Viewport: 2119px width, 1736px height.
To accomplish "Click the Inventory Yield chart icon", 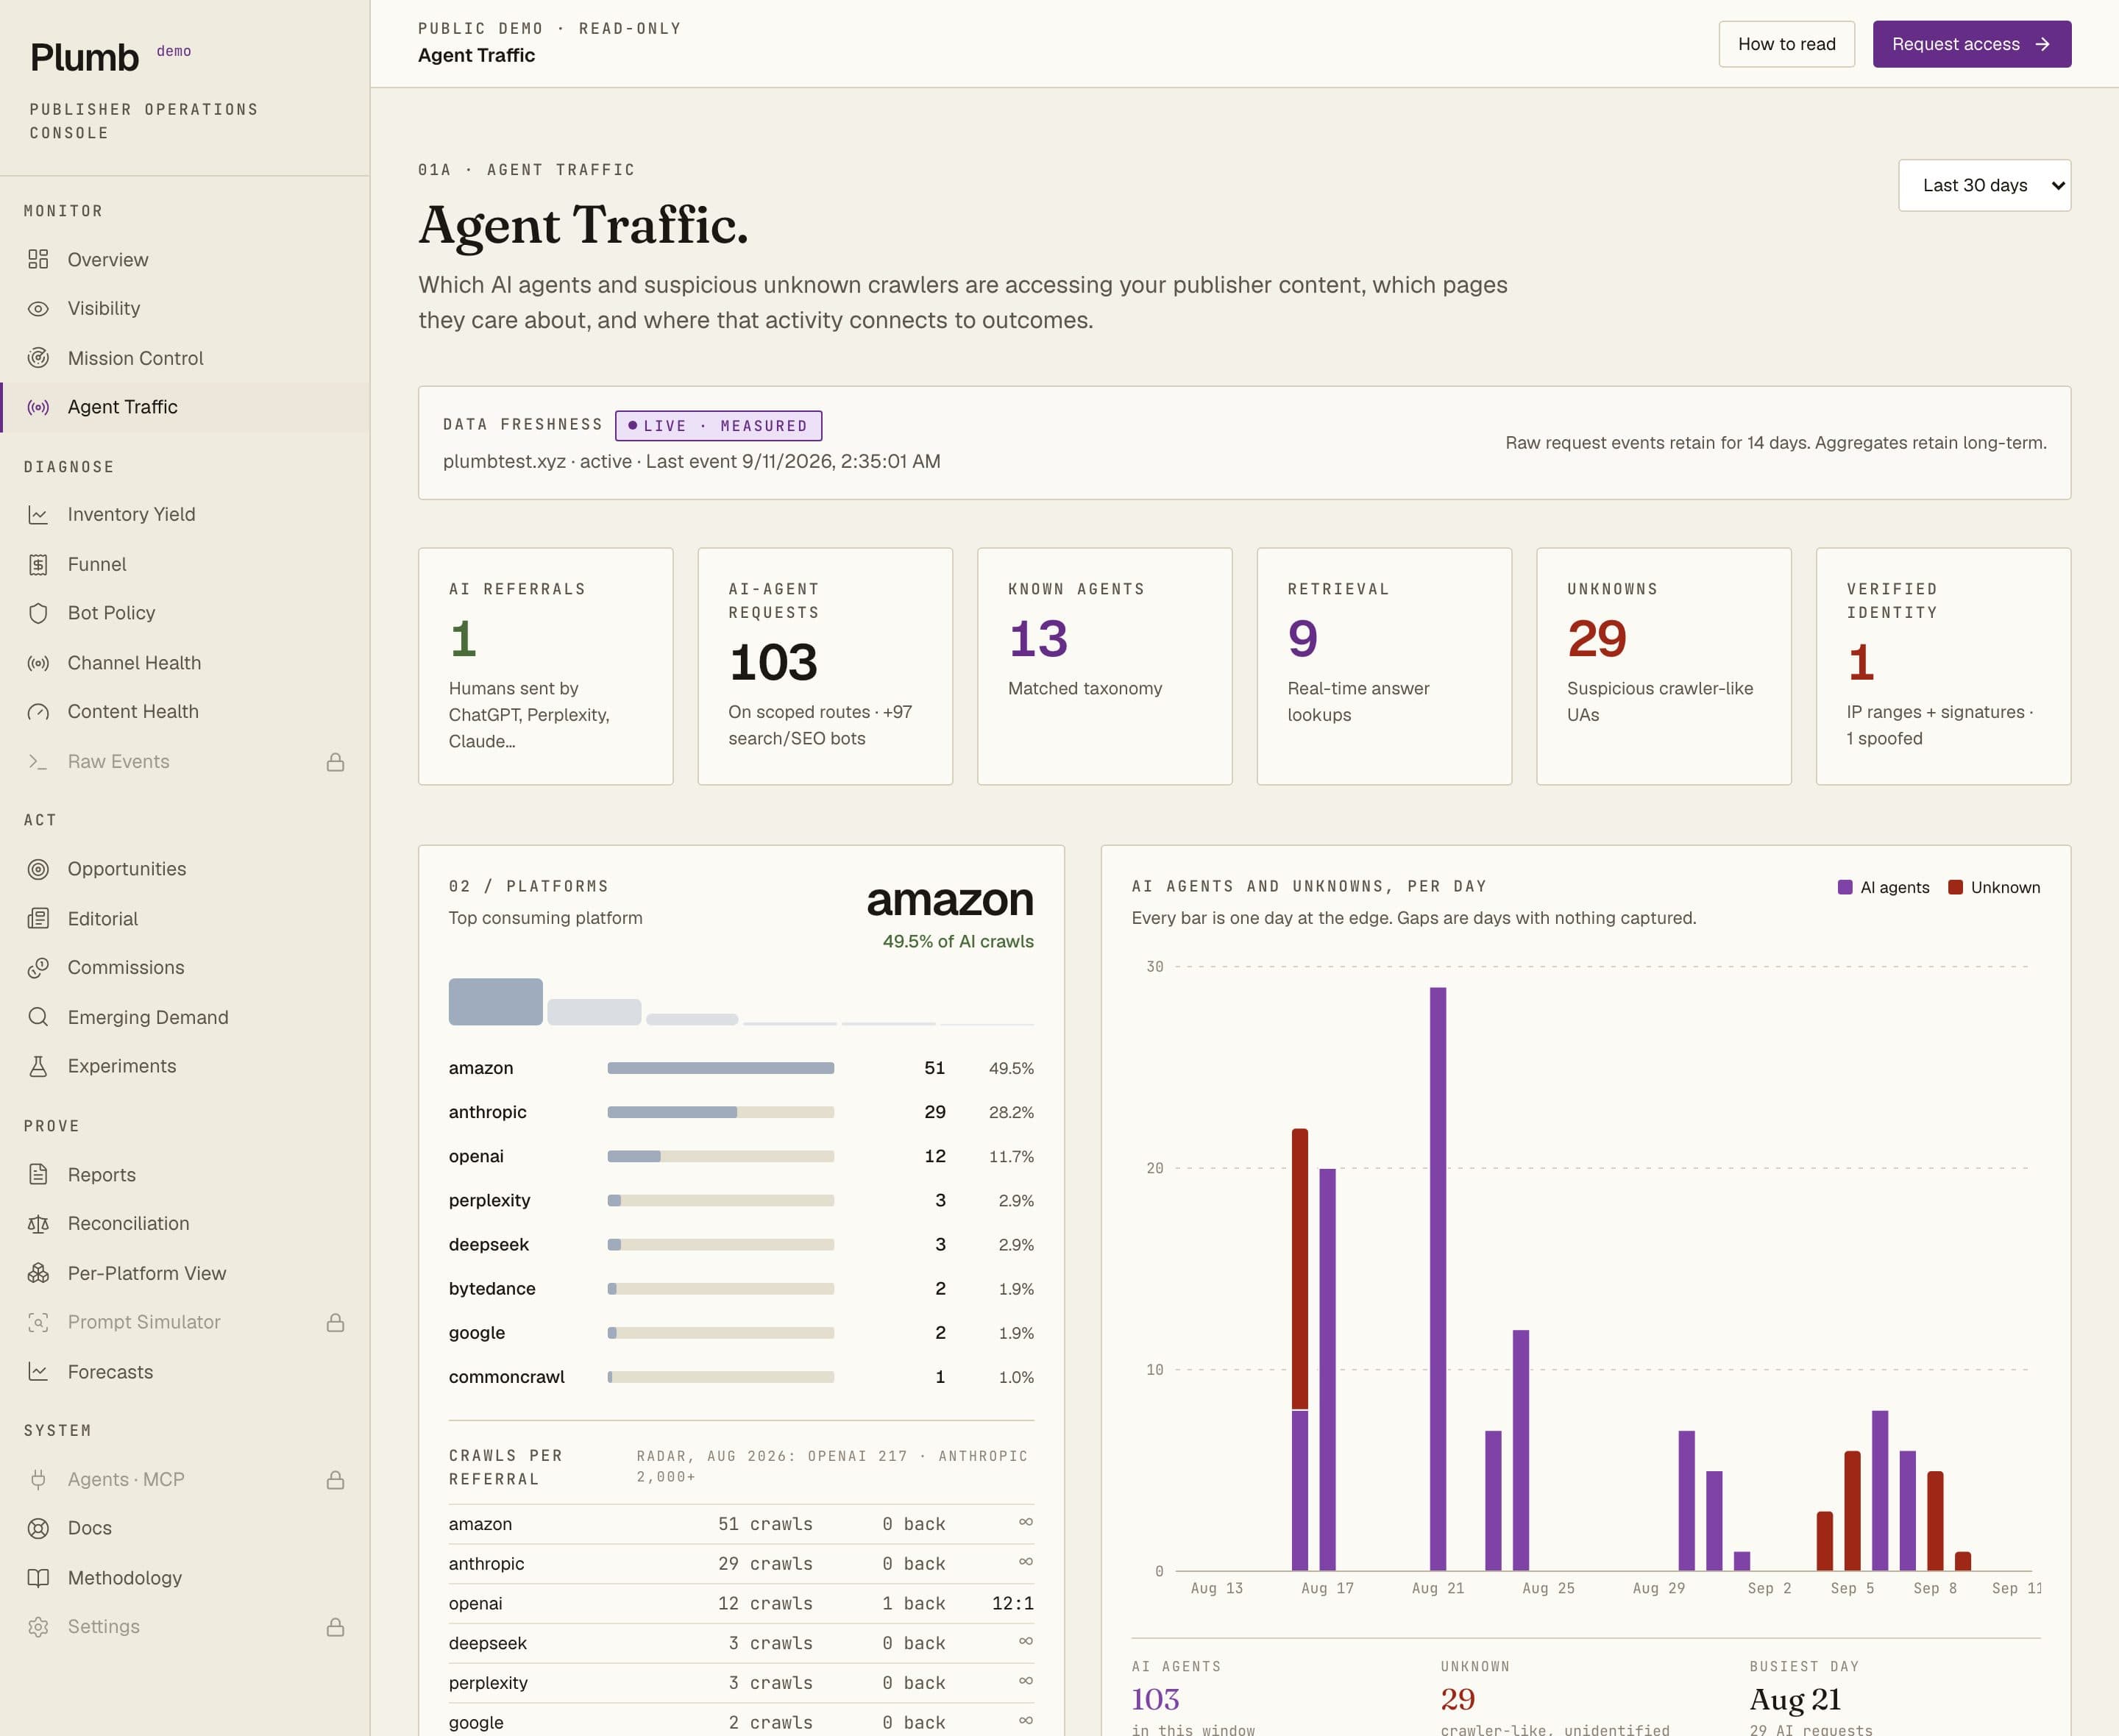I will (38, 515).
